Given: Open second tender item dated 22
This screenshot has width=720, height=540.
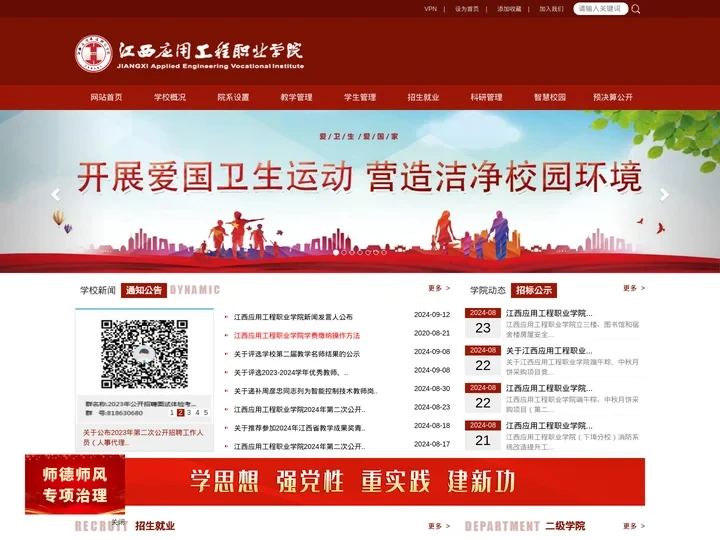Looking at the screenshot, I should [x=555, y=399].
